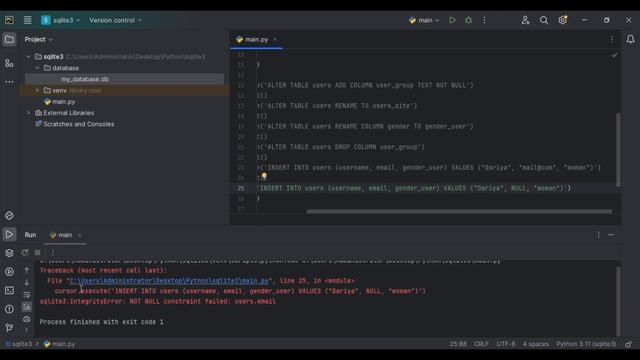Close the main run tab
Screen dimensions: 640x360
(80, 235)
